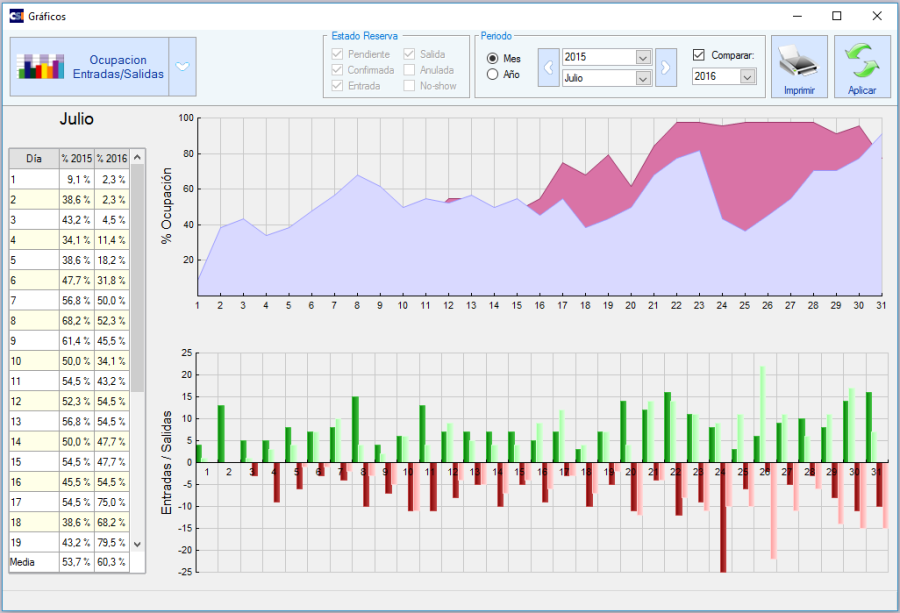Minimize the Gráficos window
The image size is (900, 613).
pos(797,16)
